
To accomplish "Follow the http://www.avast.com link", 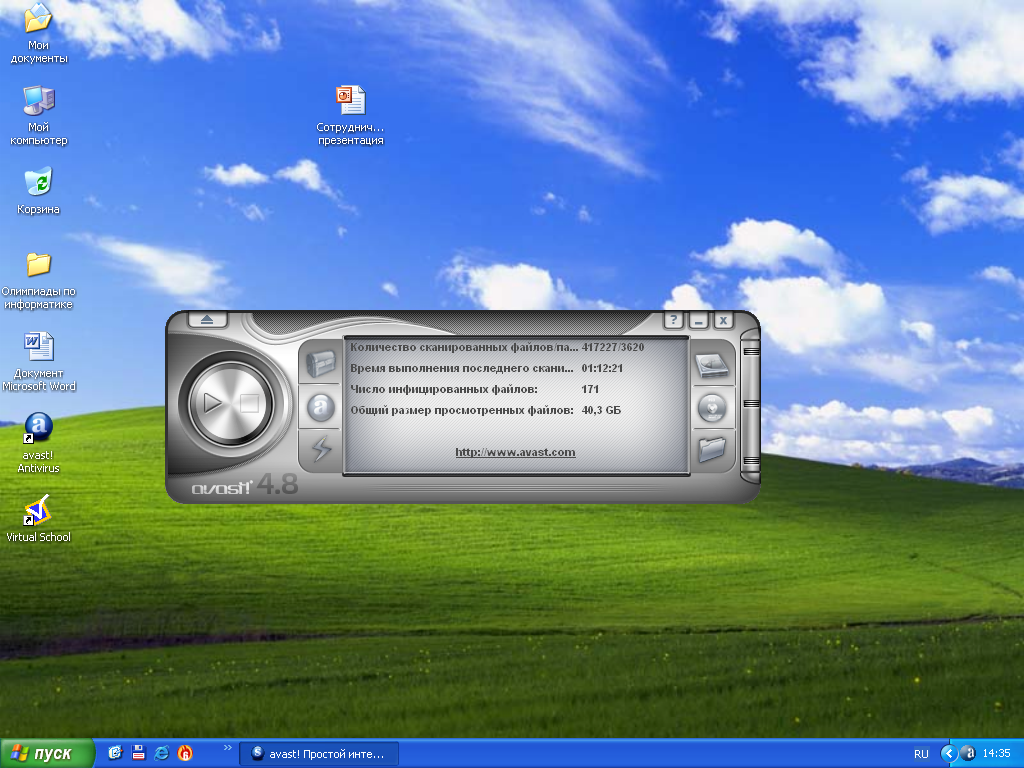I will click(x=515, y=452).
